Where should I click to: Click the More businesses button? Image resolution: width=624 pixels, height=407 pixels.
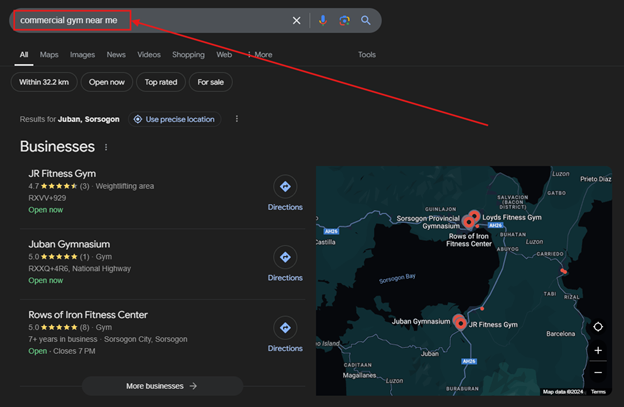[x=162, y=385]
